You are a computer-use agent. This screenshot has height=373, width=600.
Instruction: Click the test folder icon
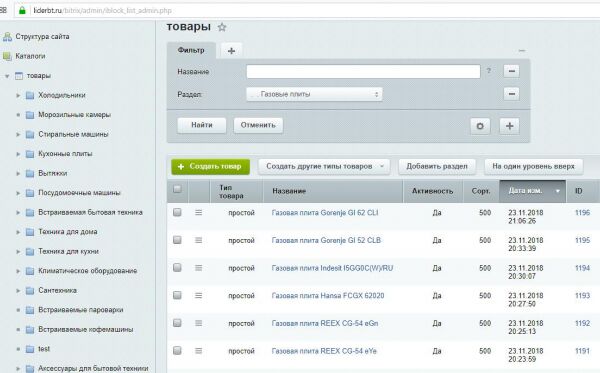point(30,349)
